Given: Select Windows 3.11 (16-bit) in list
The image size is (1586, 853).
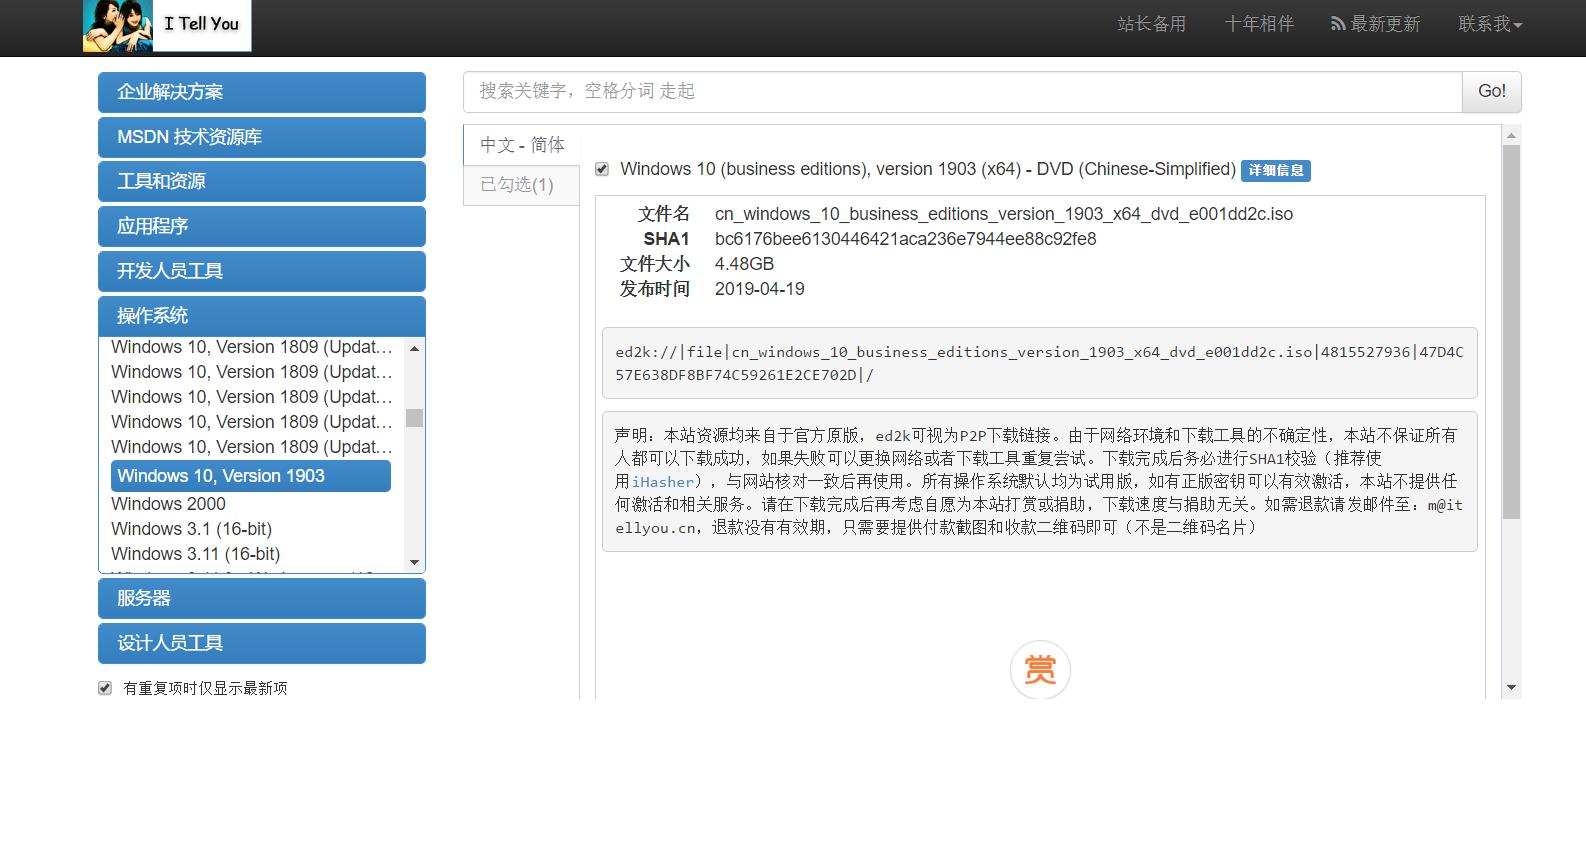Looking at the screenshot, I should tap(195, 554).
